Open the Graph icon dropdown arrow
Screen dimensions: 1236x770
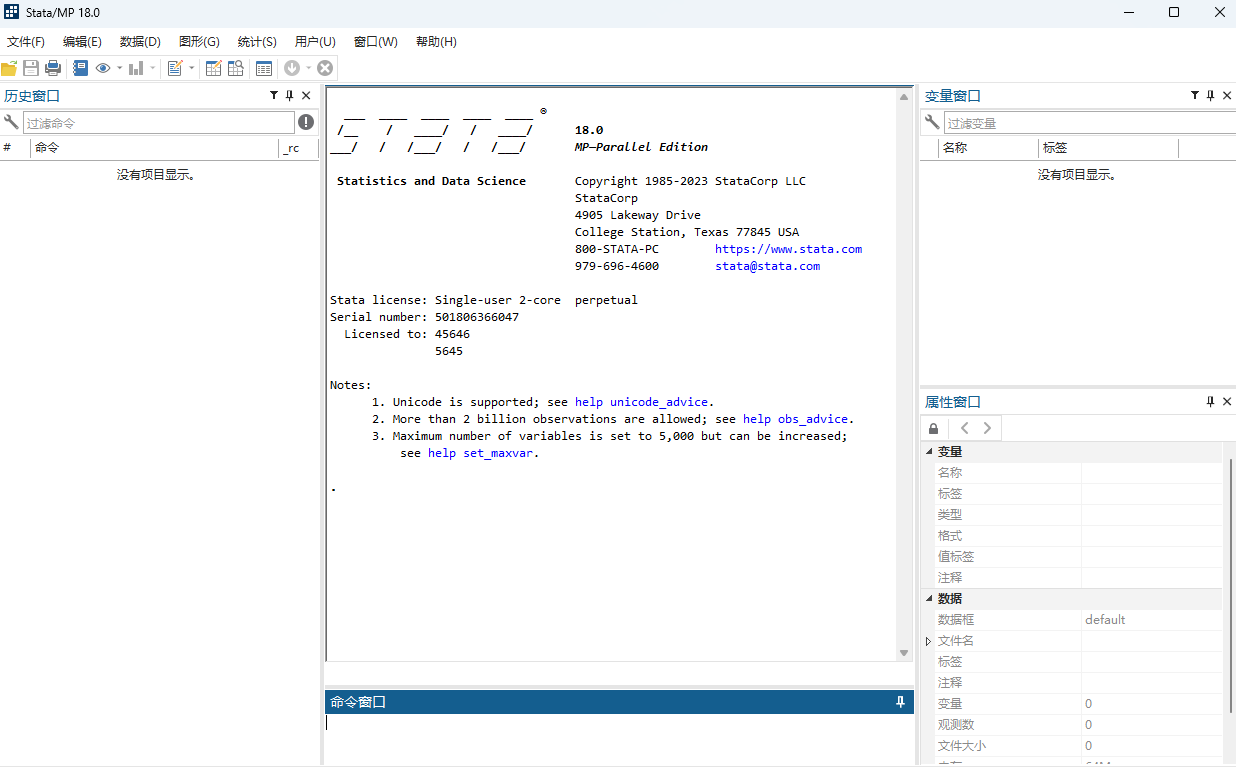tap(152, 68)
